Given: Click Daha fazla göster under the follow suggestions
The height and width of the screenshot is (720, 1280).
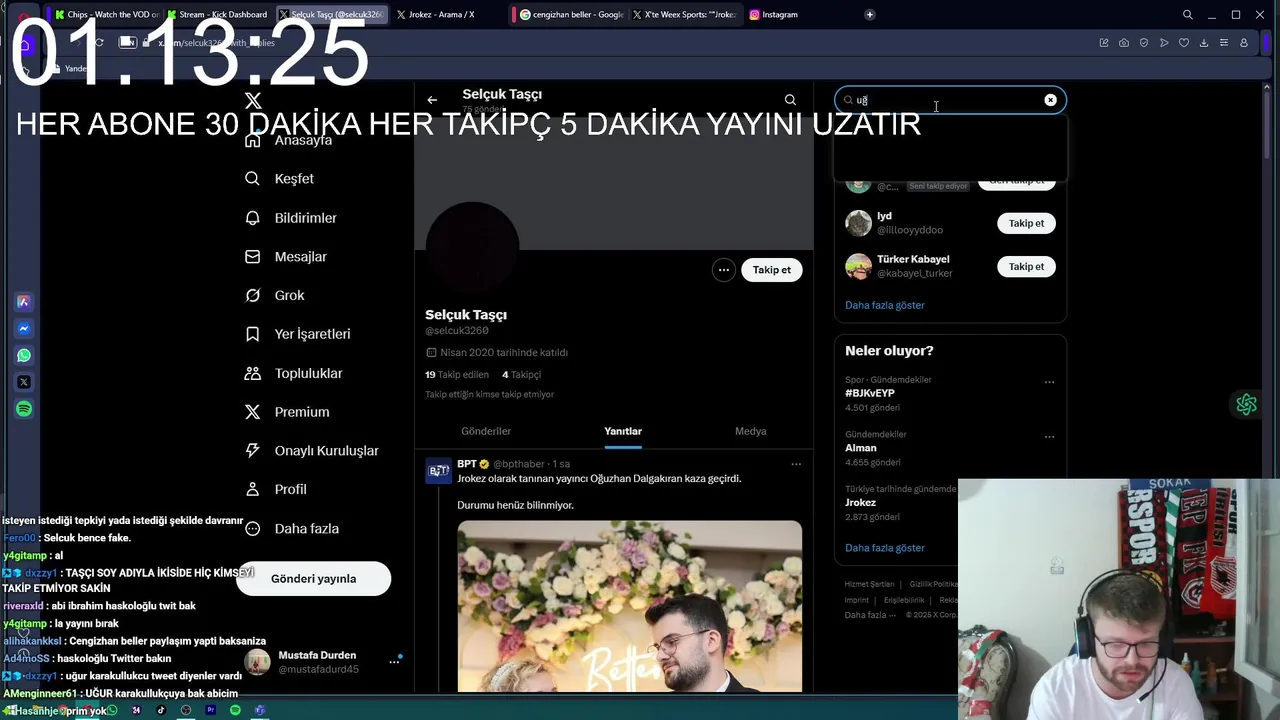Looking at the screenshot, I should 884,305.
